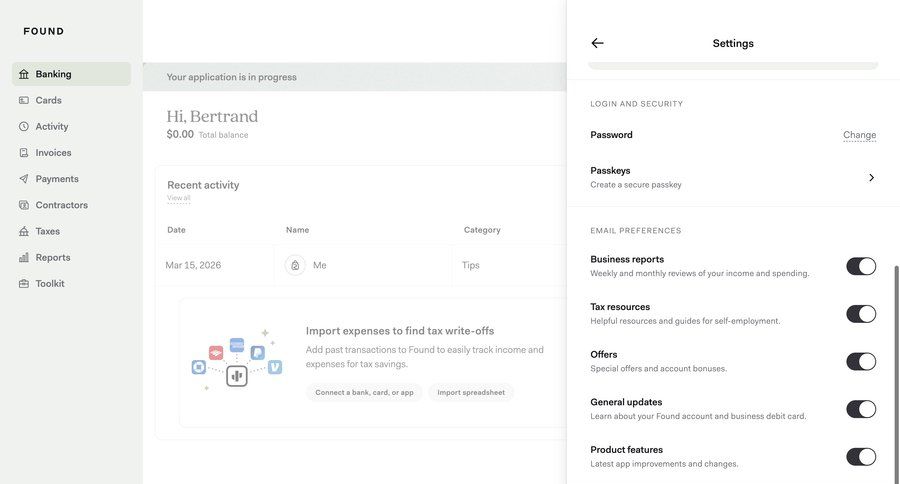Click the Settings panel scrollbar

[x=897, y=373]
